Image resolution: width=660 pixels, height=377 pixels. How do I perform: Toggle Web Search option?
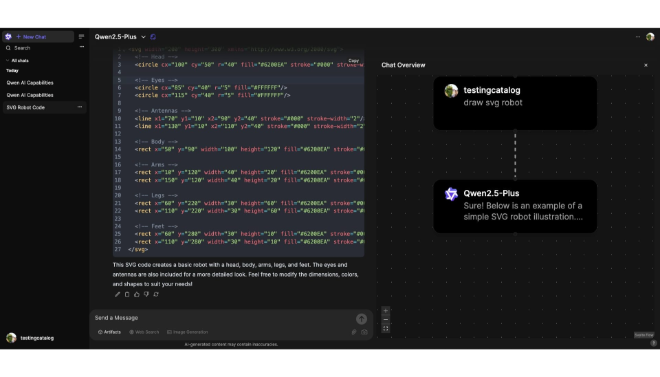pyautogui.click(x=144, y=332)
